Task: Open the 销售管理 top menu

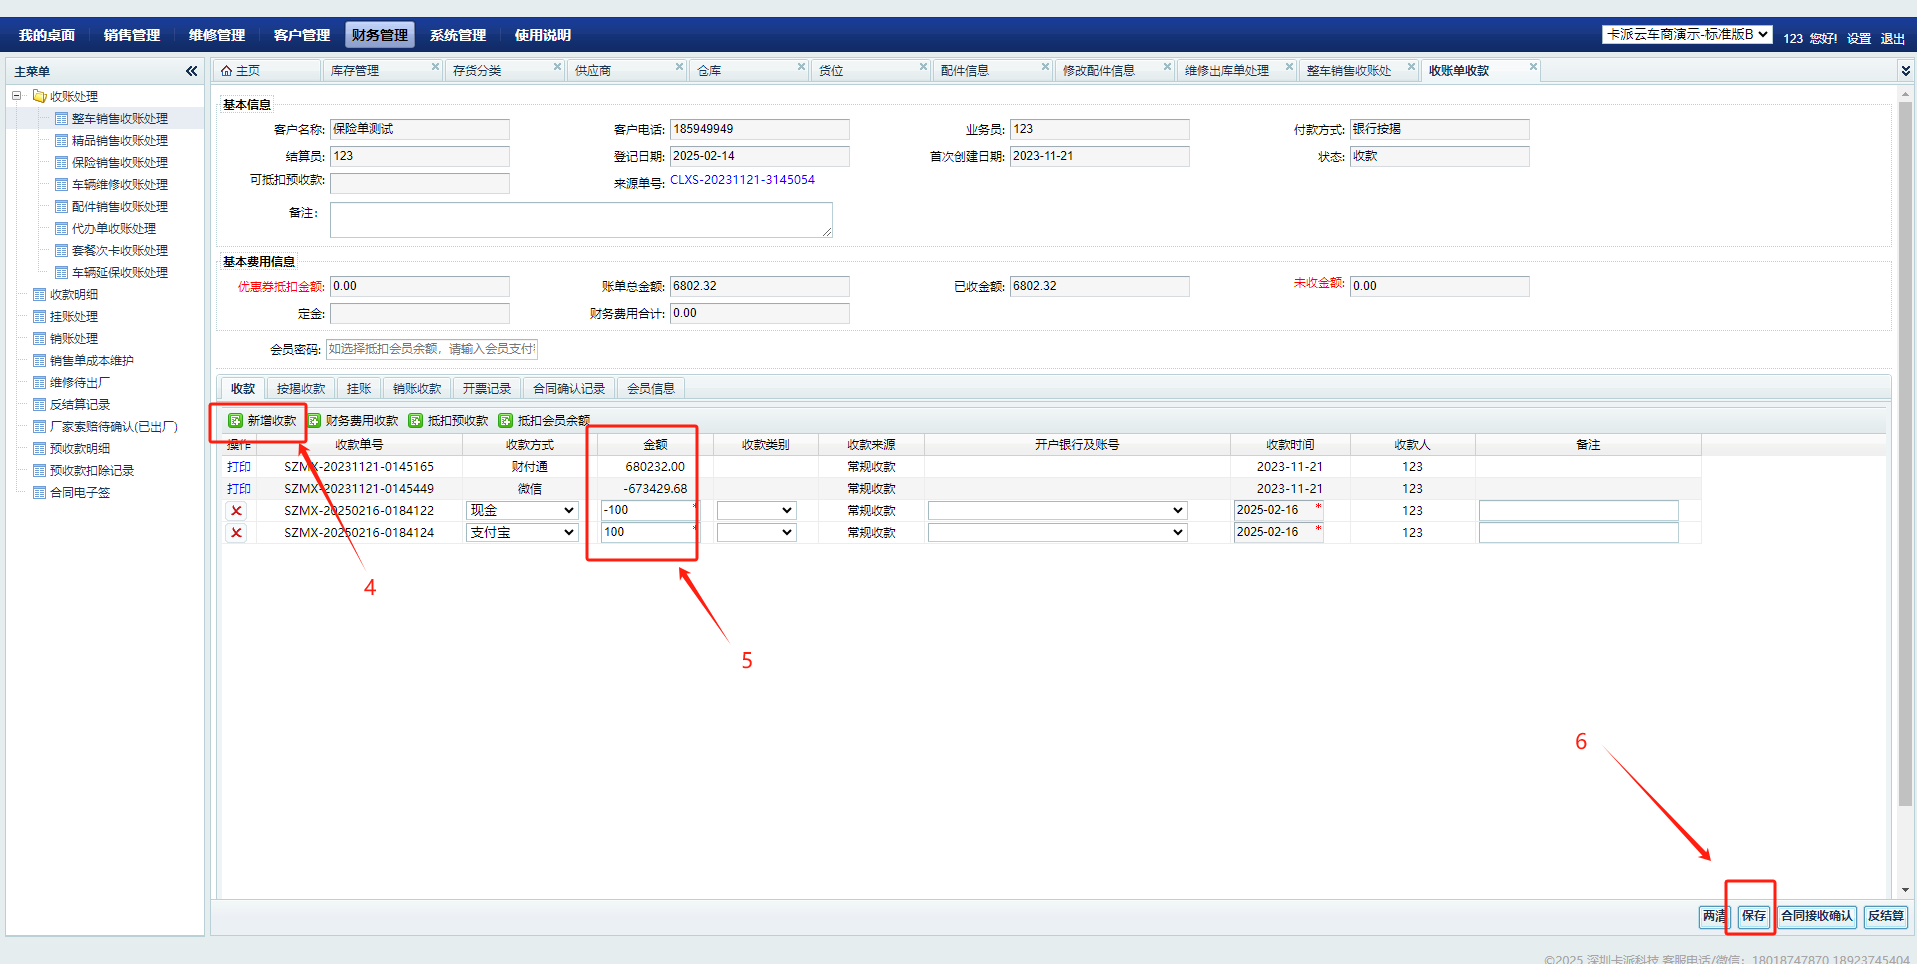Action: [132, 35]
